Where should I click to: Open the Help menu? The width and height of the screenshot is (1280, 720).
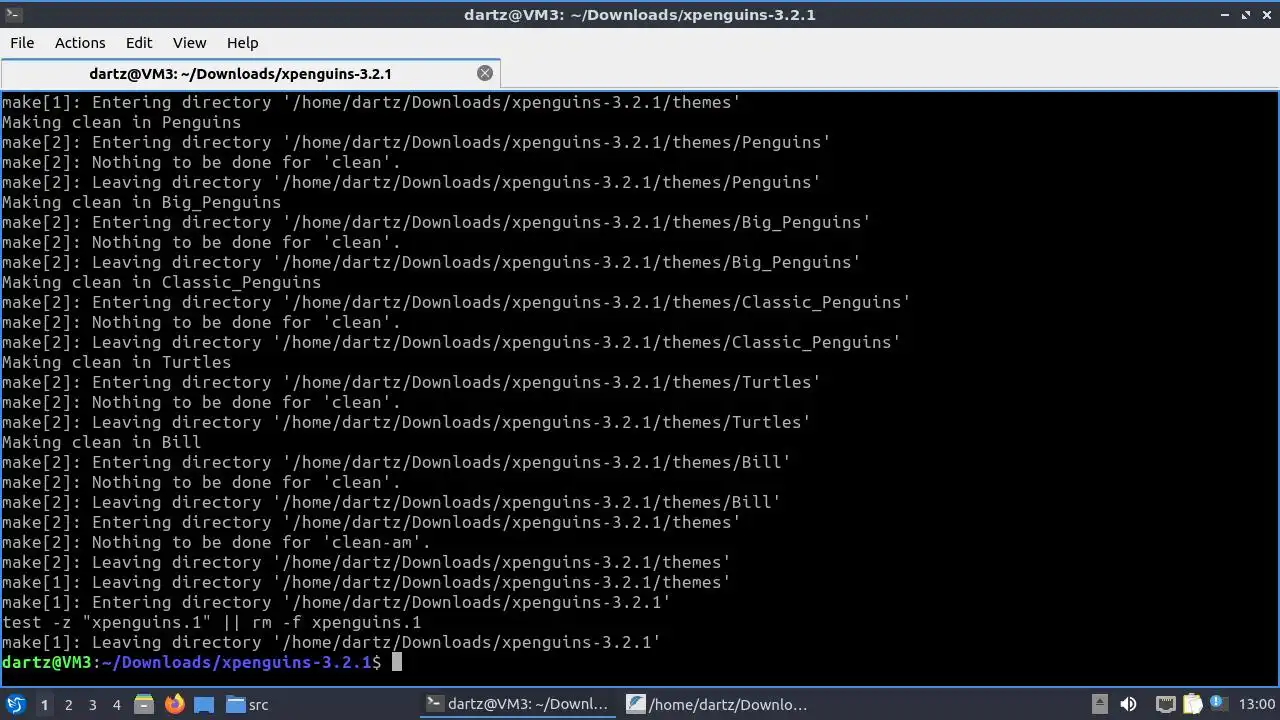coord(242,43)
